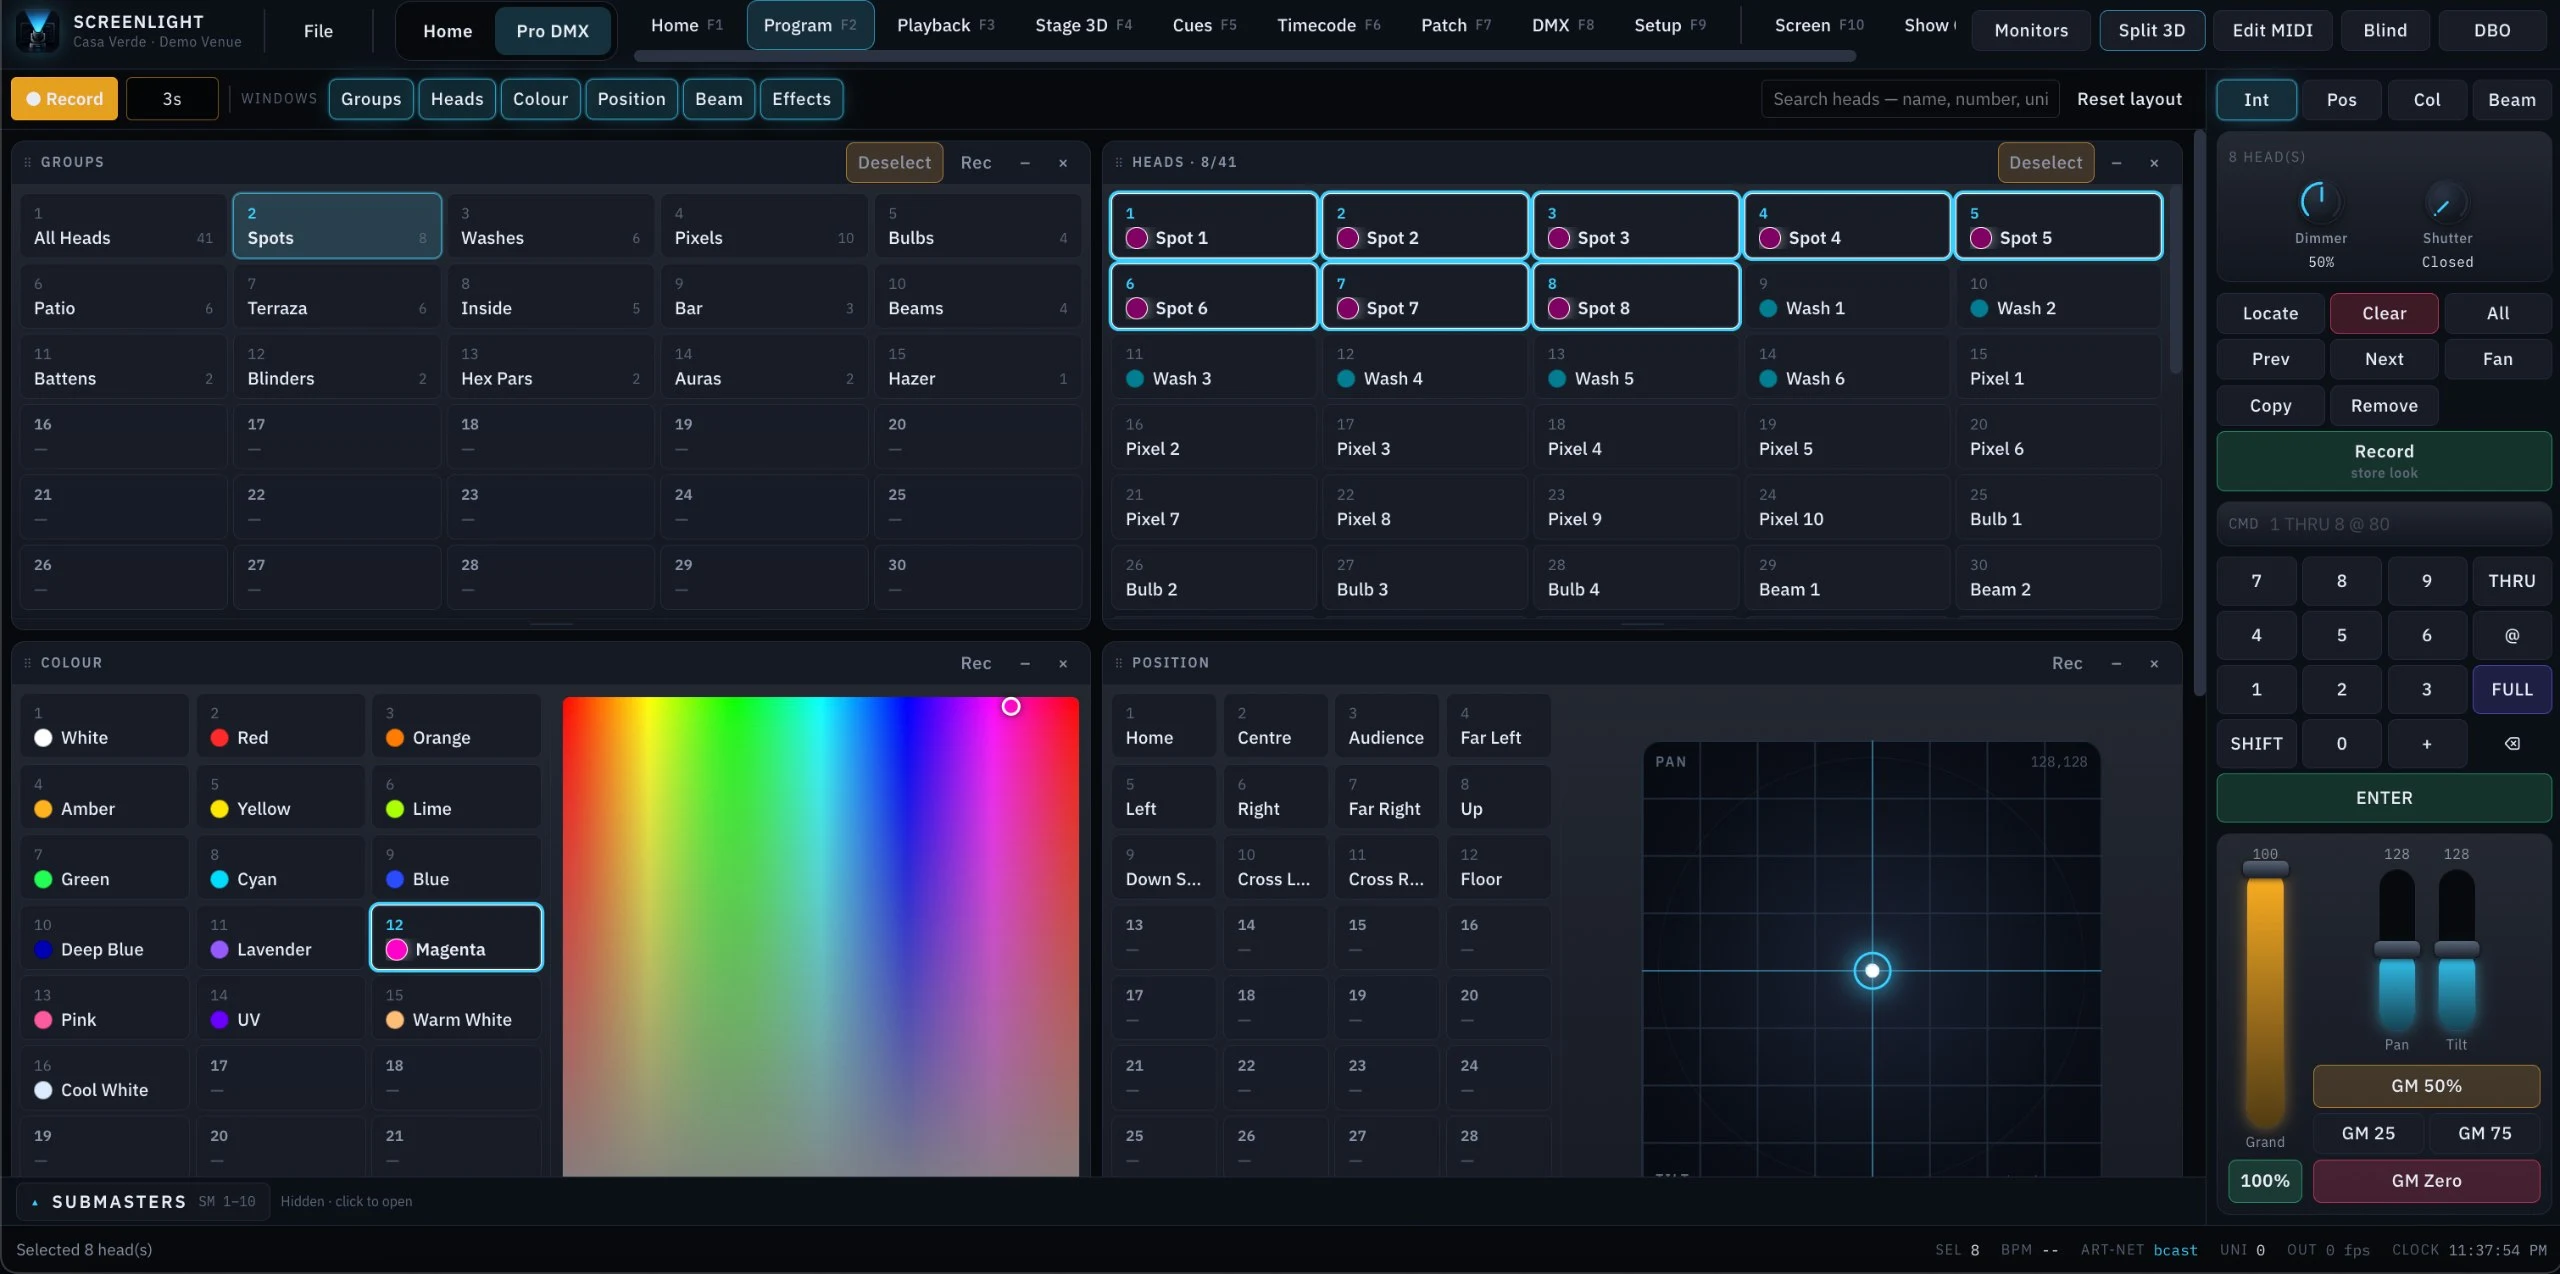Image resolution: width=2560 pixels, height=1274 pixels.
Task: Click the Screenlight app logo icon
Action: 38,30
